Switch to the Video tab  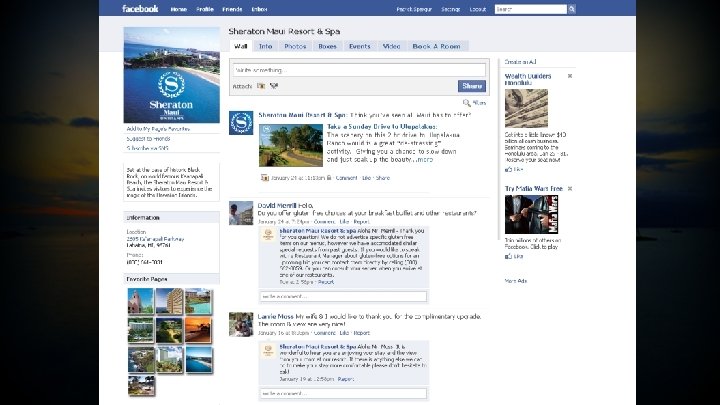(392, 46)
